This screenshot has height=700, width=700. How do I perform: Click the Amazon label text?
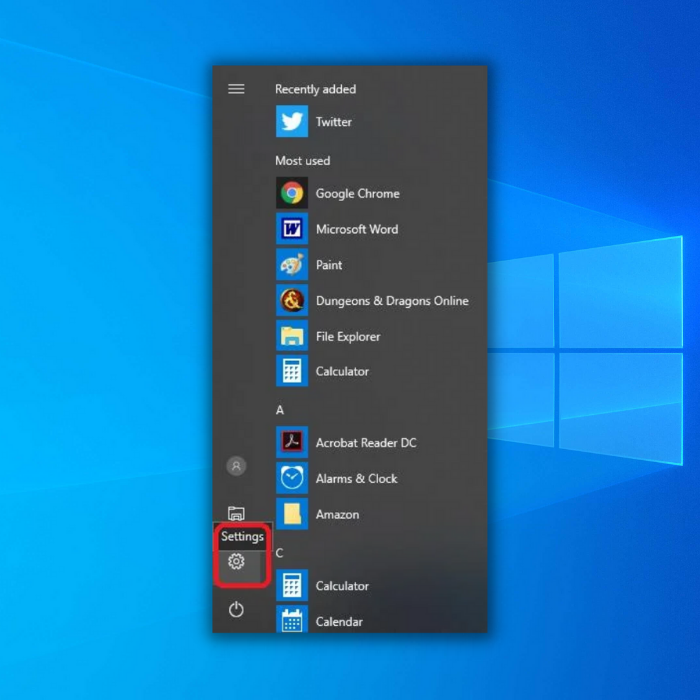(337, 514)
